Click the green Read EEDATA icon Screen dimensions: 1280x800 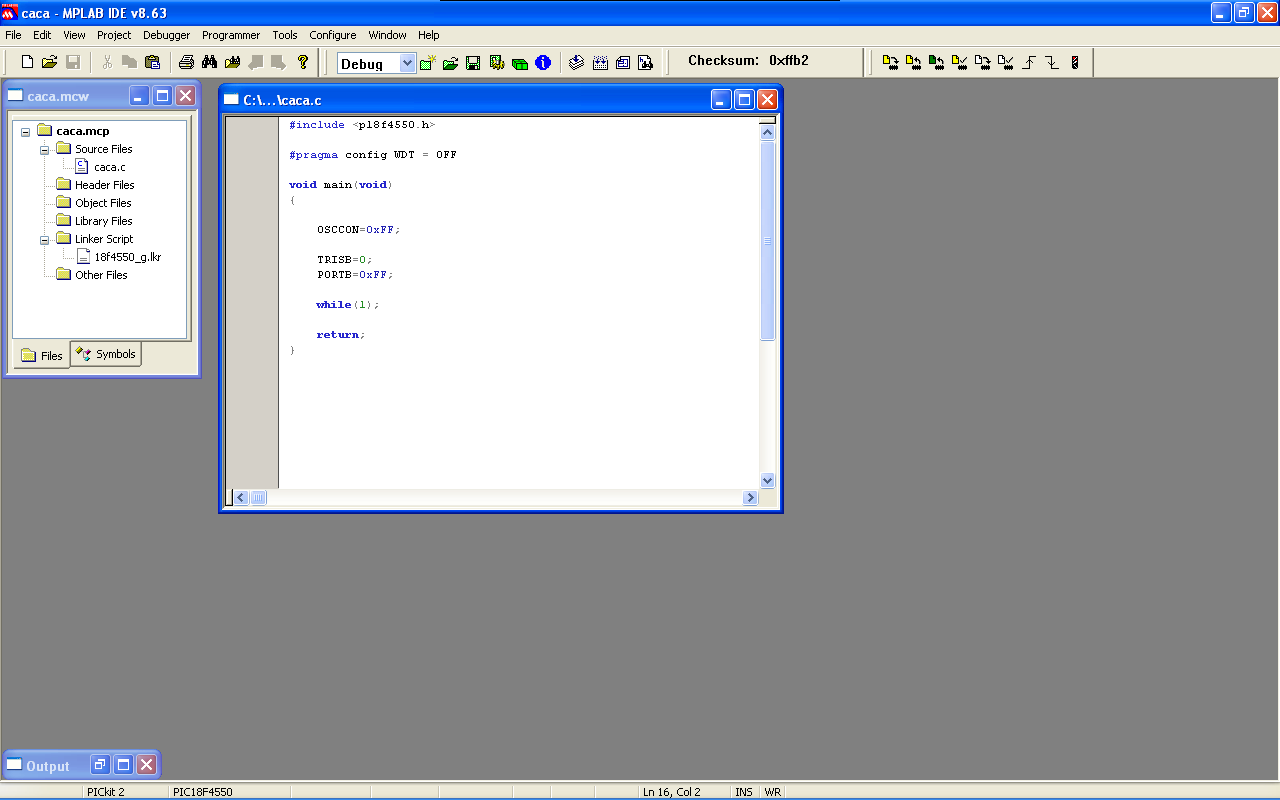[936, 62]
